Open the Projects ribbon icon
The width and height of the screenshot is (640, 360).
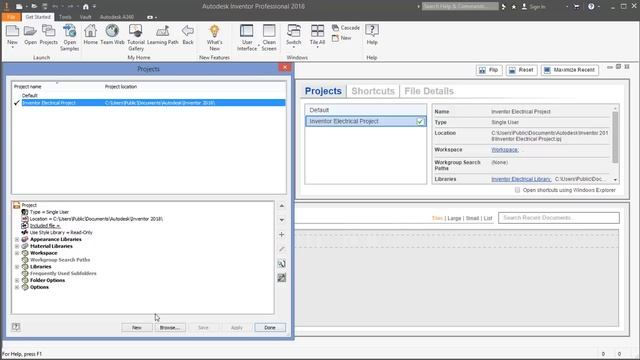[49, 31]
